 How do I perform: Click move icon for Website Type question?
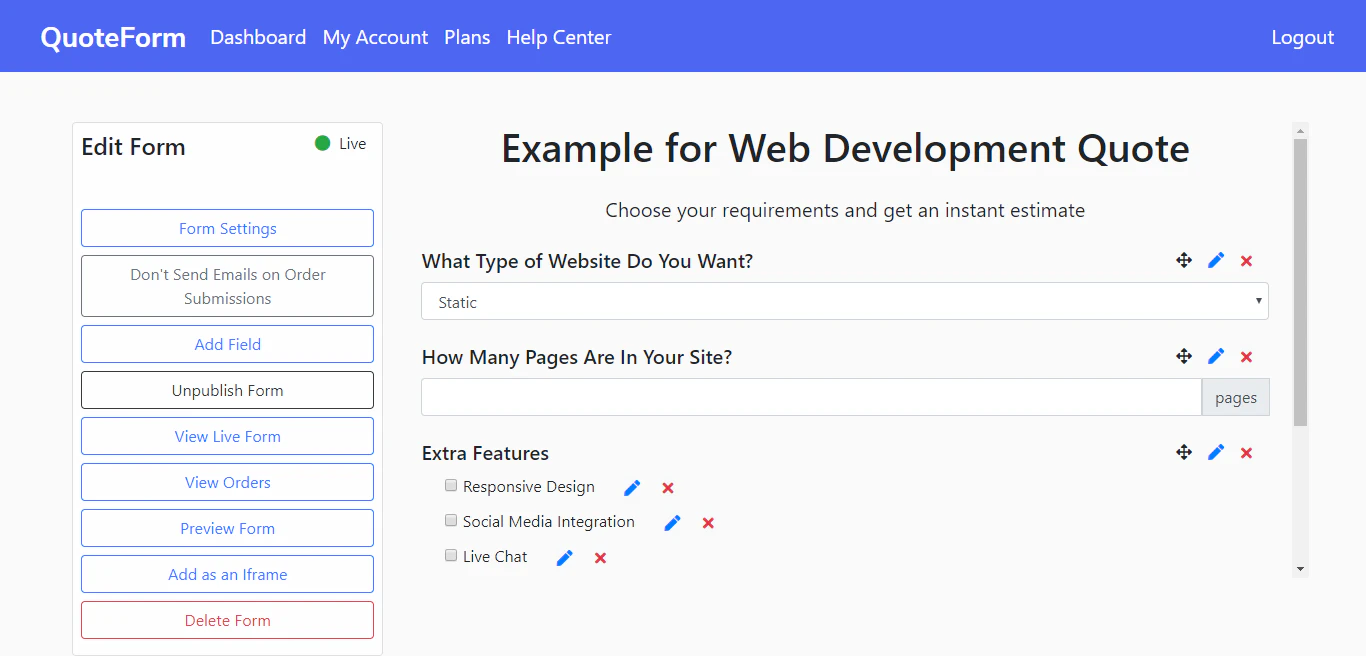click(x=1184, y=260)
